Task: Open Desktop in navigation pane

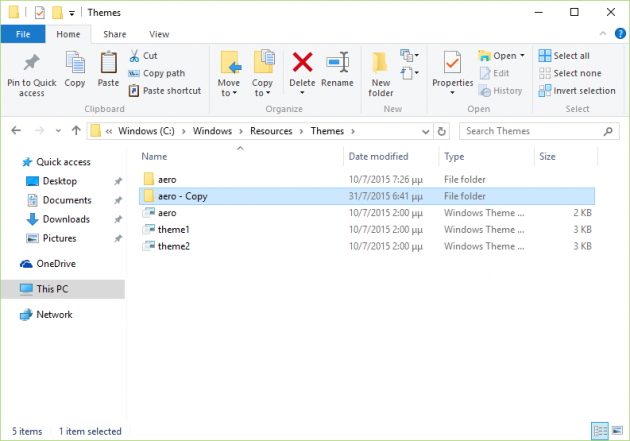Action: (59, 181)
